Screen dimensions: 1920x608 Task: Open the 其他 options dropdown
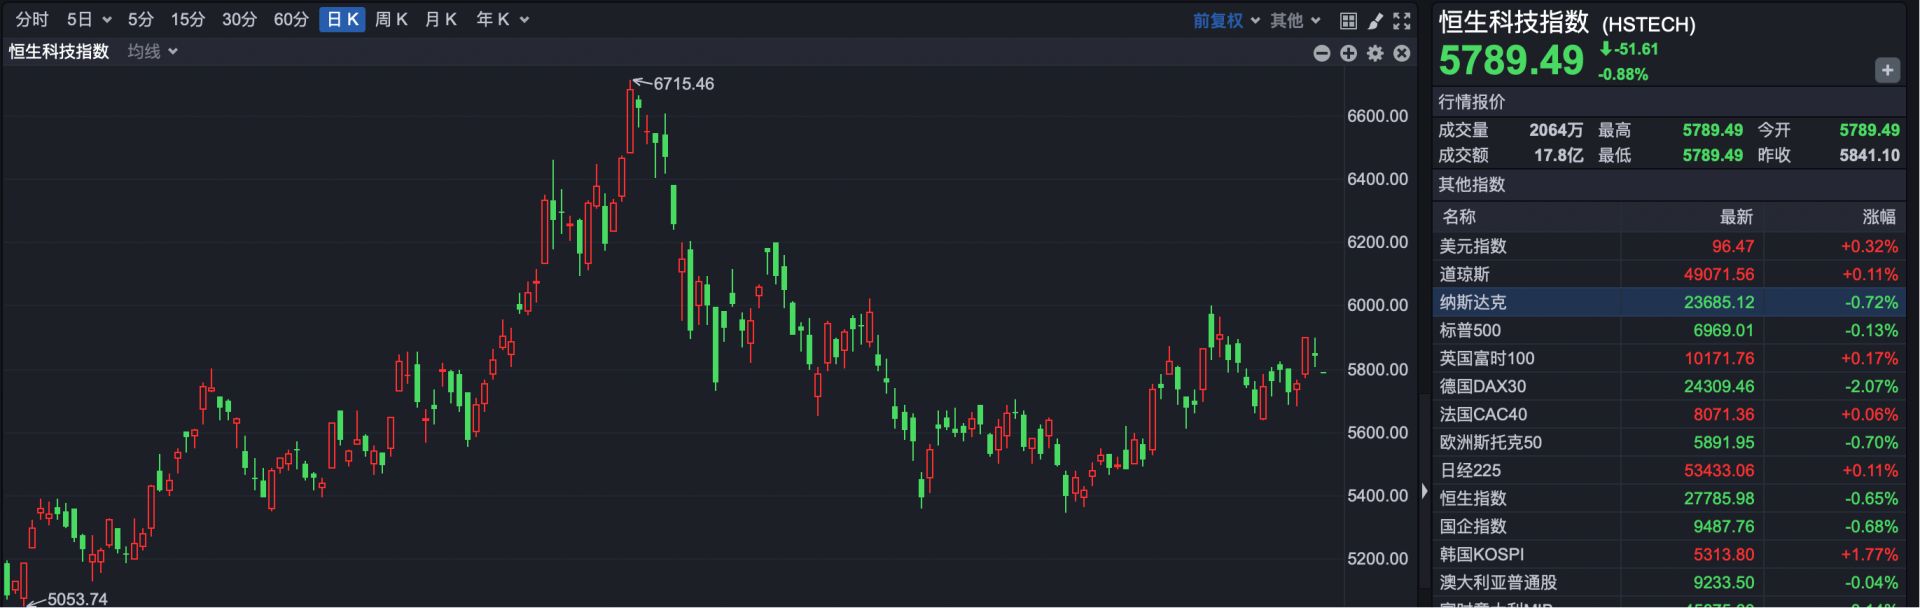tap(1295, 20)
